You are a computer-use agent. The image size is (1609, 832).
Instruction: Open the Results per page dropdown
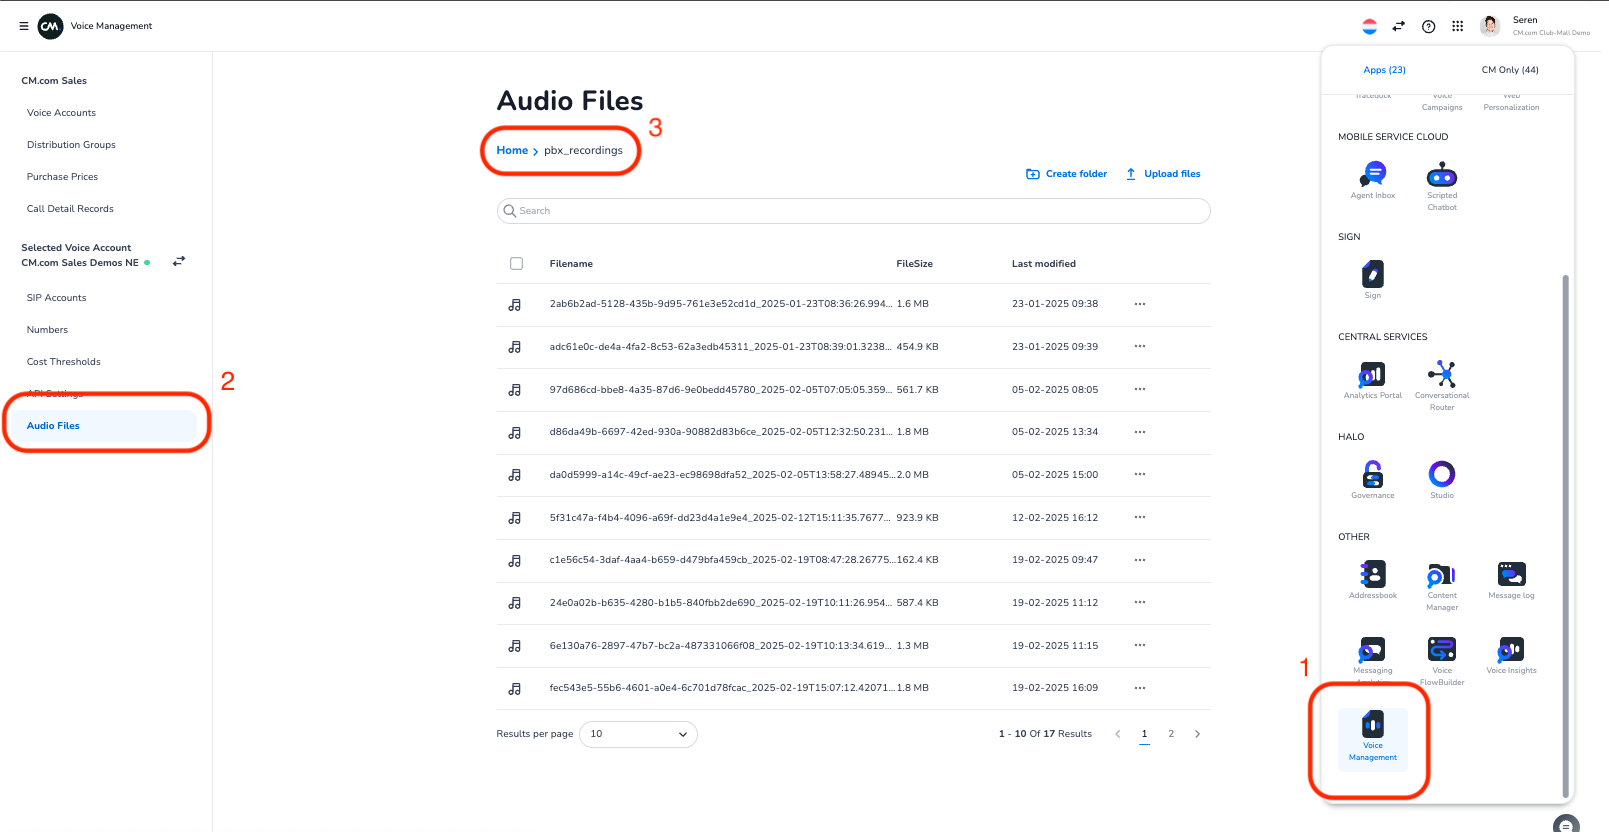(x=638, y=734)
